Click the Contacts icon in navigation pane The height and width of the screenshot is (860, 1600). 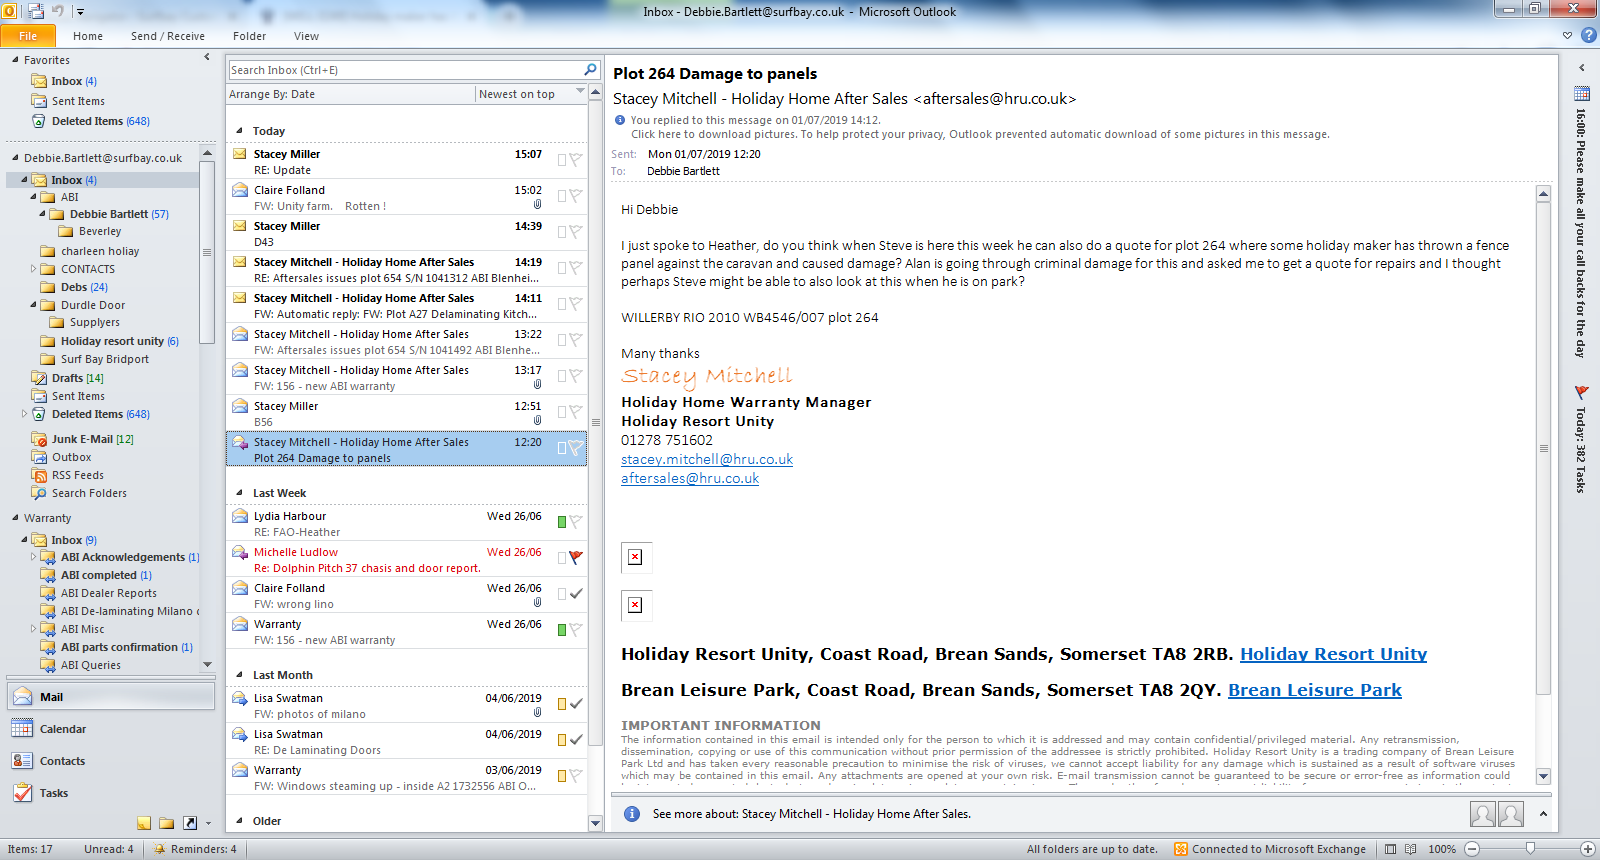pyautogui.click(x=22, y=761)
